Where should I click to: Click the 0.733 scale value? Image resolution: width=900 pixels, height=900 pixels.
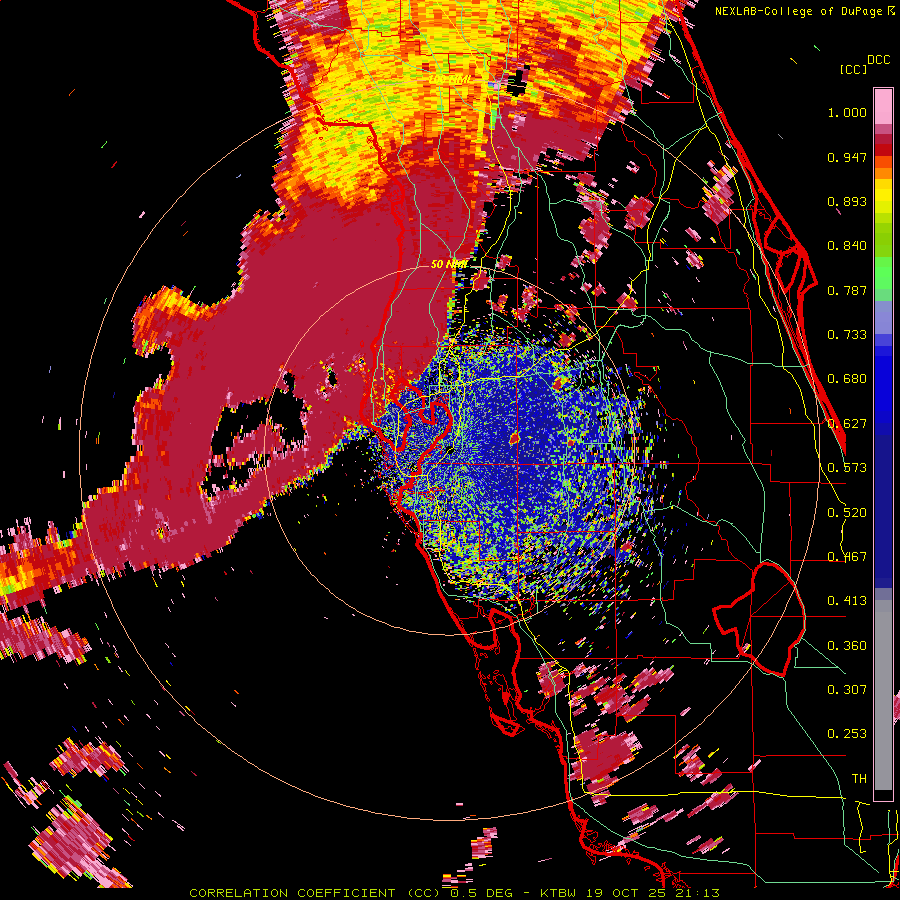tap(847, 335)
